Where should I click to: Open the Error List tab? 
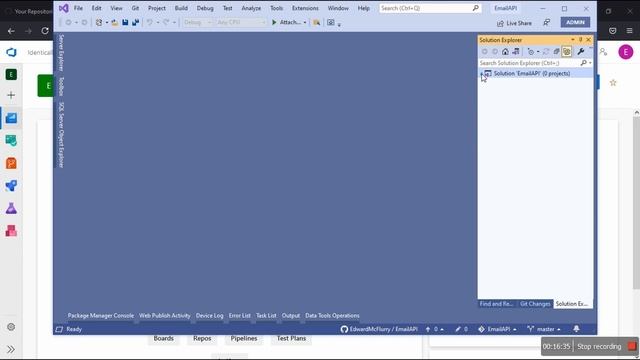click(x=240, y=316)
